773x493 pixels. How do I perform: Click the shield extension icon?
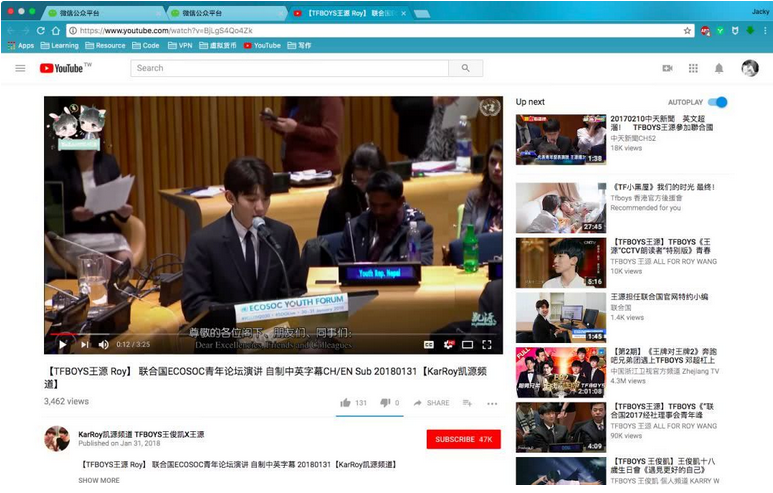point(735,31)
